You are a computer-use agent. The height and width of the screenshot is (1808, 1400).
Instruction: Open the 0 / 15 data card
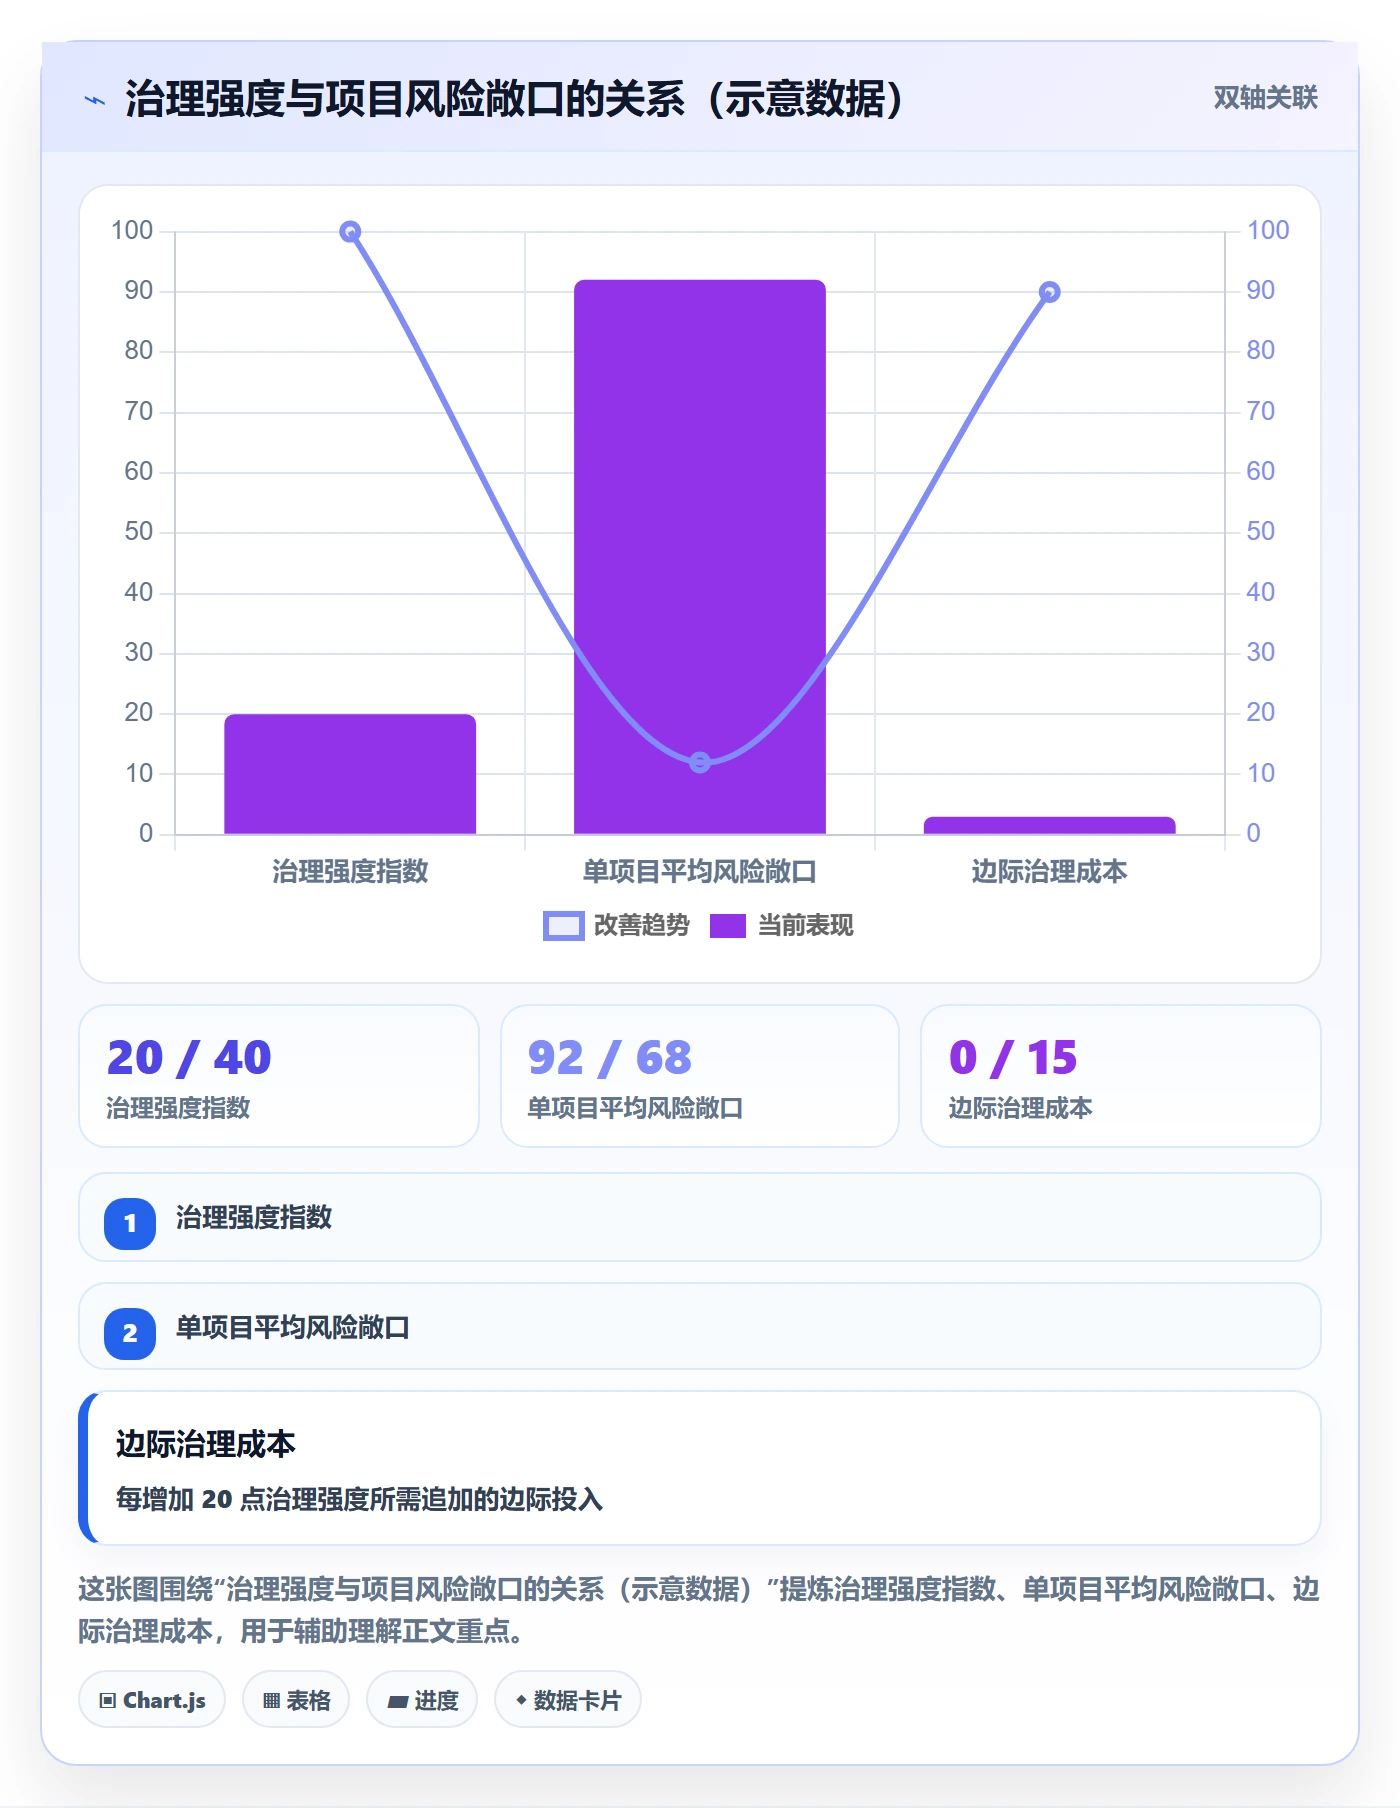(x=1121, y=1076)
